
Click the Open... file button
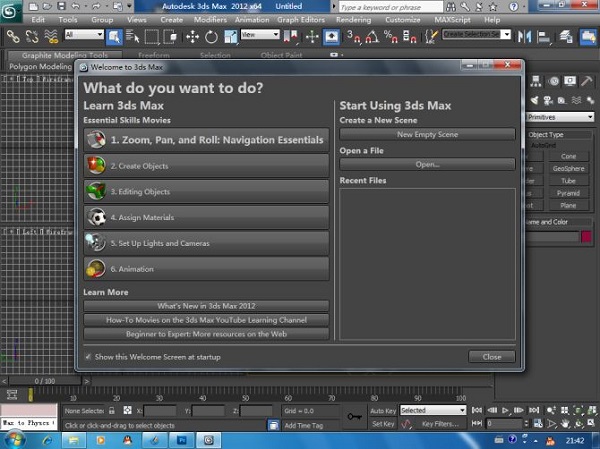tap(427, 165)
